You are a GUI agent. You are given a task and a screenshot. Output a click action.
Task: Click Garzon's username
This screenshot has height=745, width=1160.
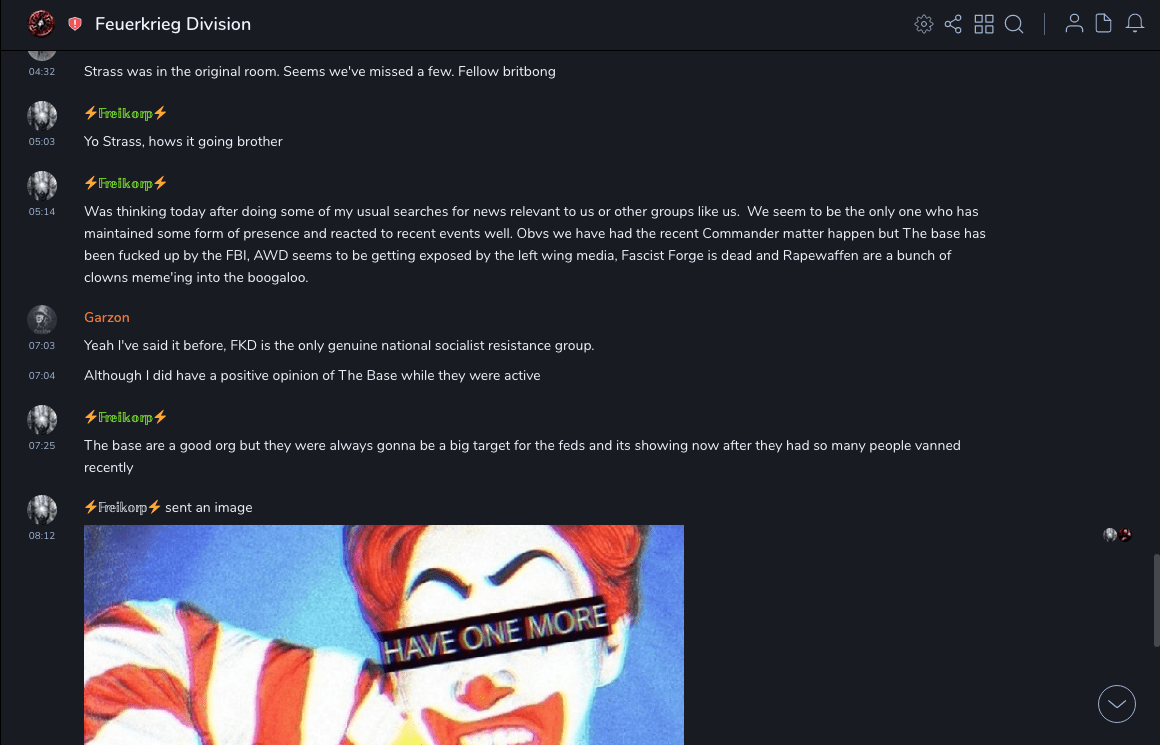click(107, 317)
